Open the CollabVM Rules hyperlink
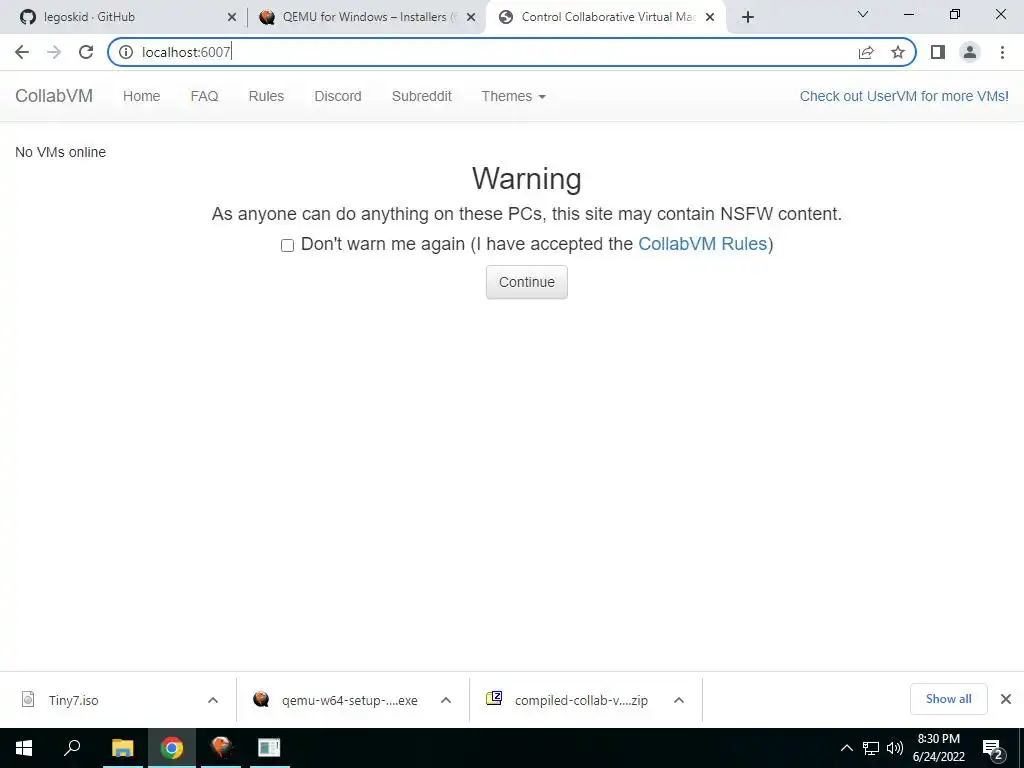 pos(702,244)
